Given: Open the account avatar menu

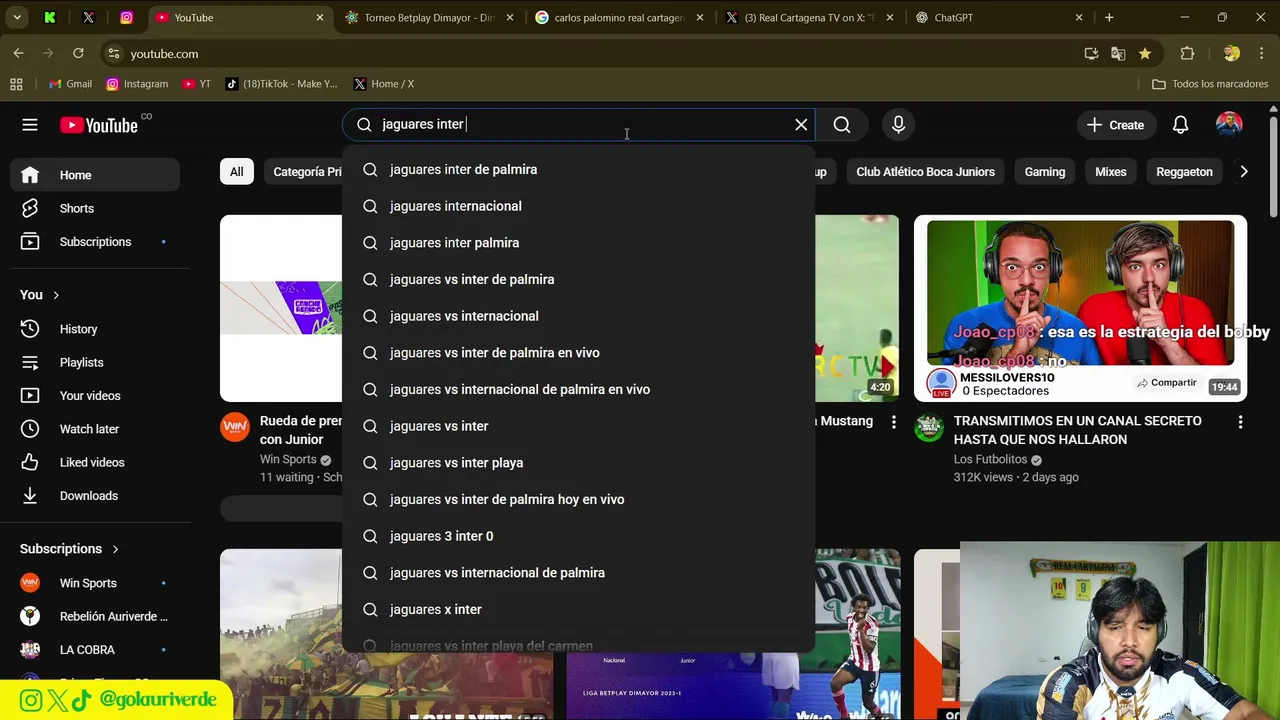Looking at the screenshot, I should tap(1229, 125).
